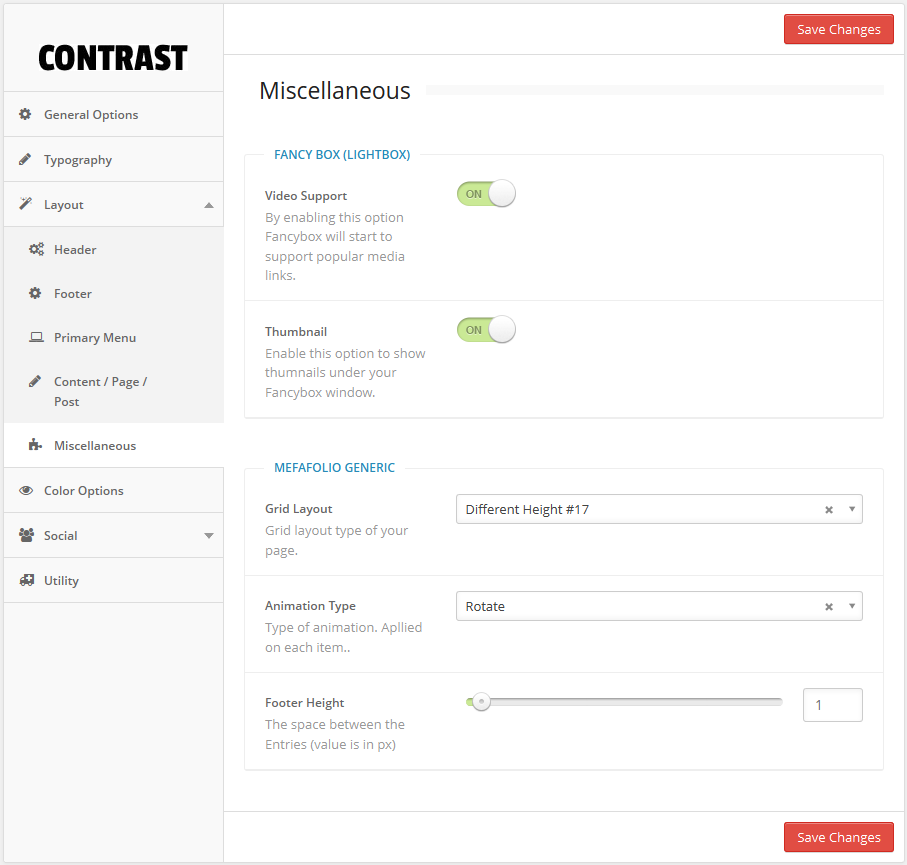
Task: Click the pencil icon next to Typography
Action: tap(26, 160)
